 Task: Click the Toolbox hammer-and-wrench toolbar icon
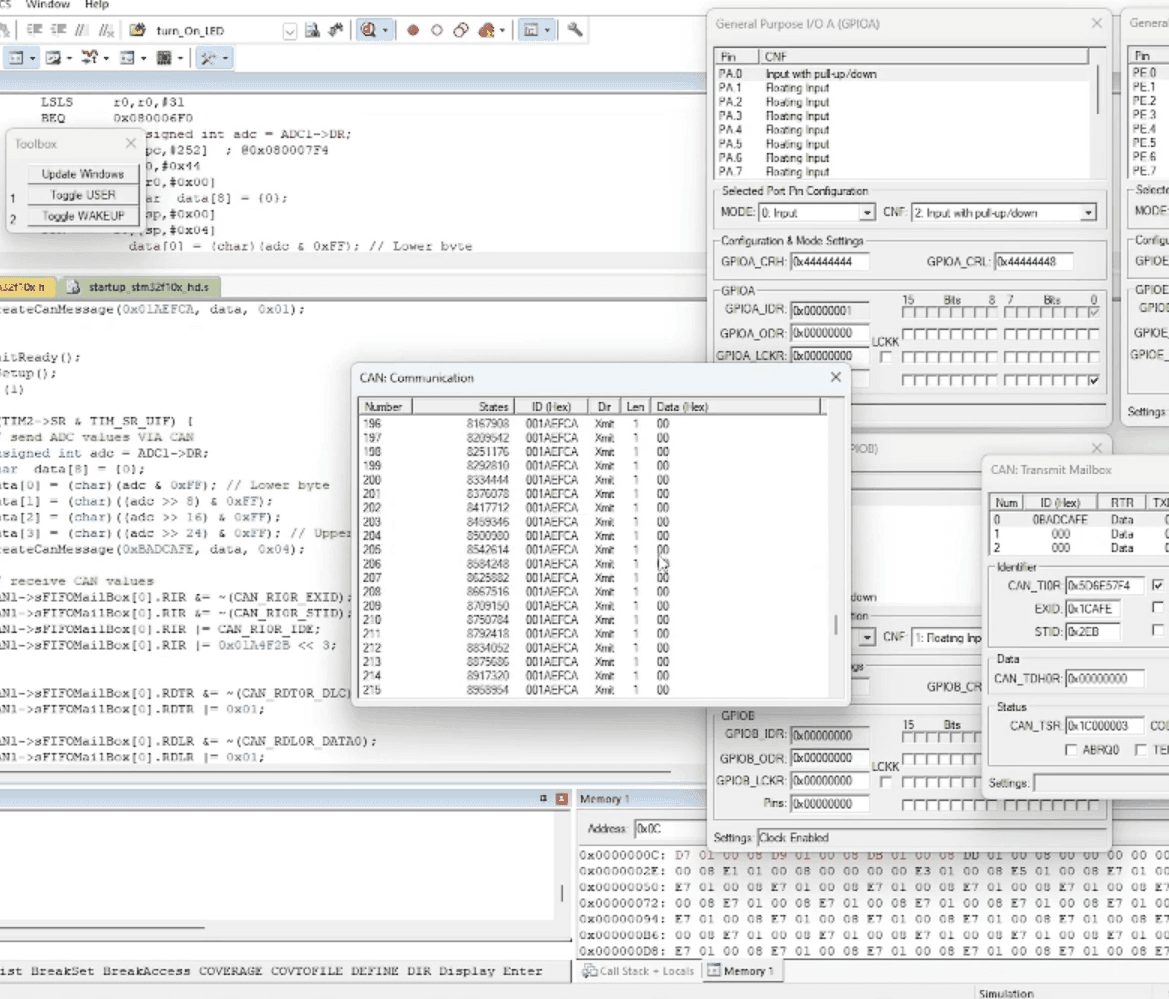coord(208,57)
